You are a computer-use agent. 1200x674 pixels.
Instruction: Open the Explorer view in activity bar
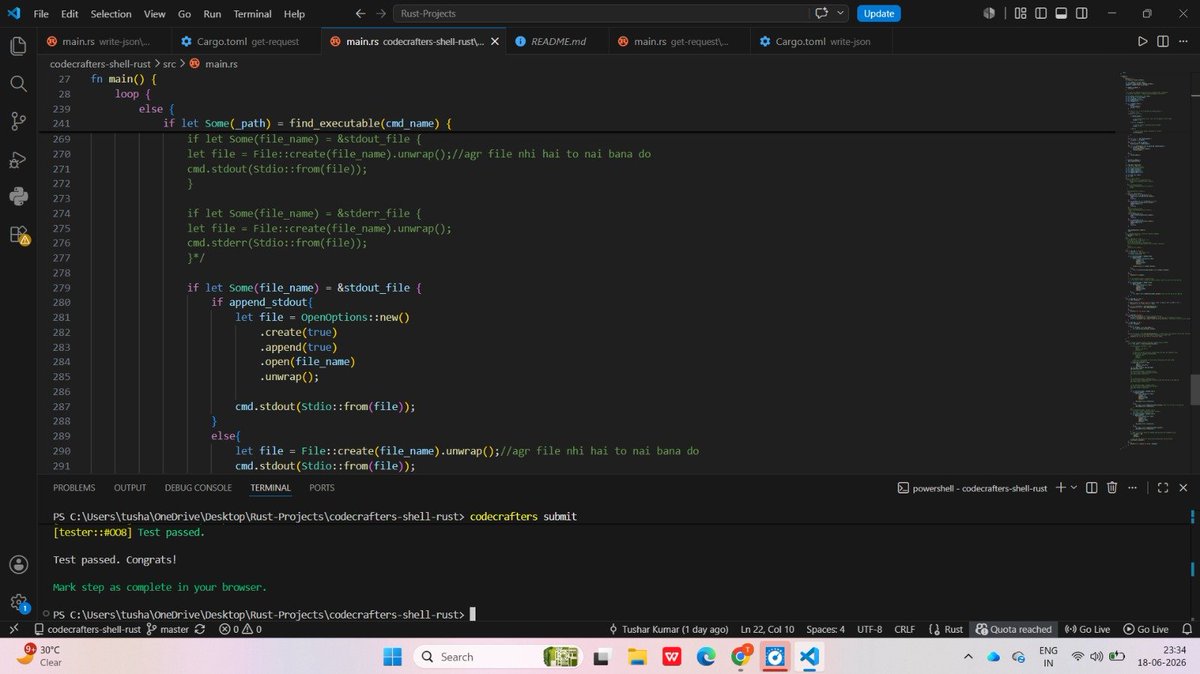tap(18, 46)
